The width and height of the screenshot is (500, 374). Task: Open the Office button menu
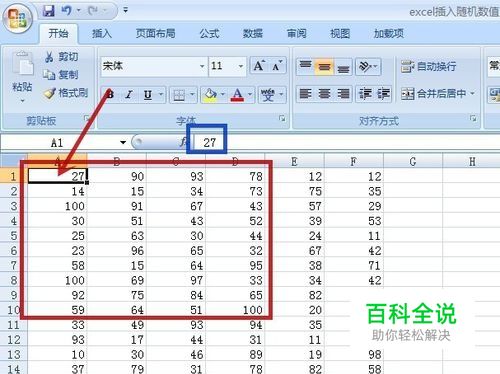18,18
